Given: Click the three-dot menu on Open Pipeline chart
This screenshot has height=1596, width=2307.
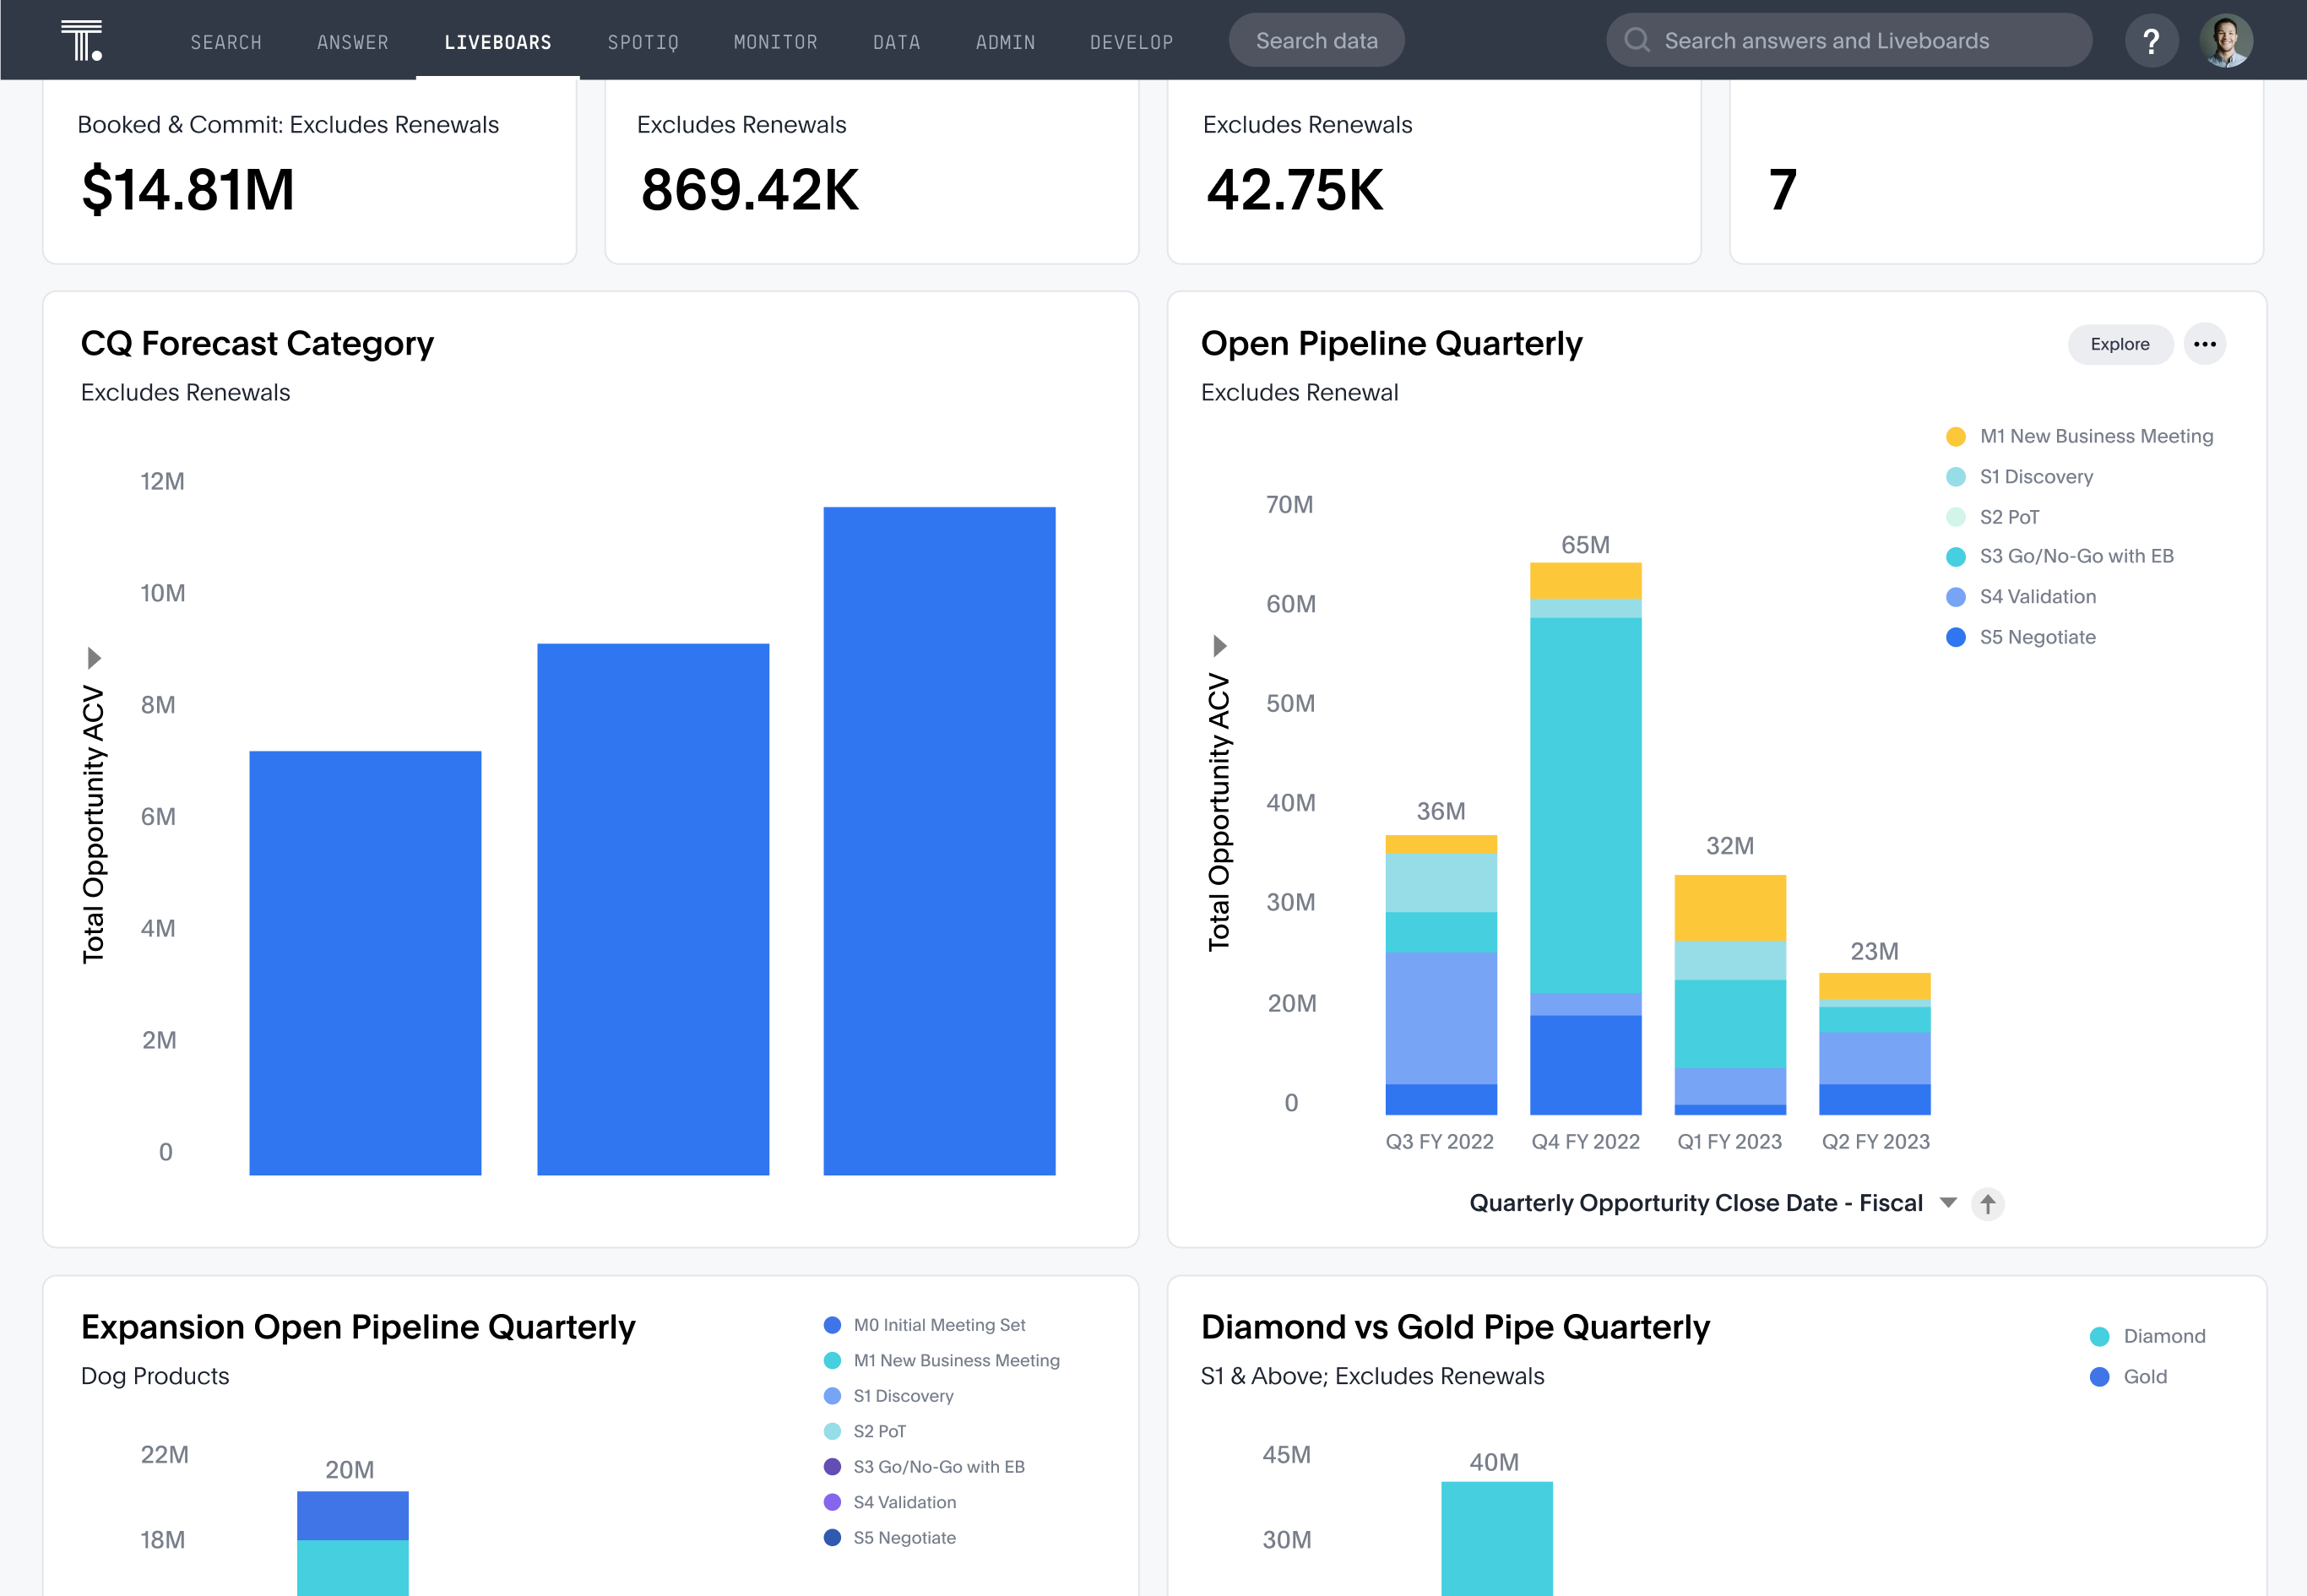Looking at the screenshot, I should click(x=2206, y=345).
